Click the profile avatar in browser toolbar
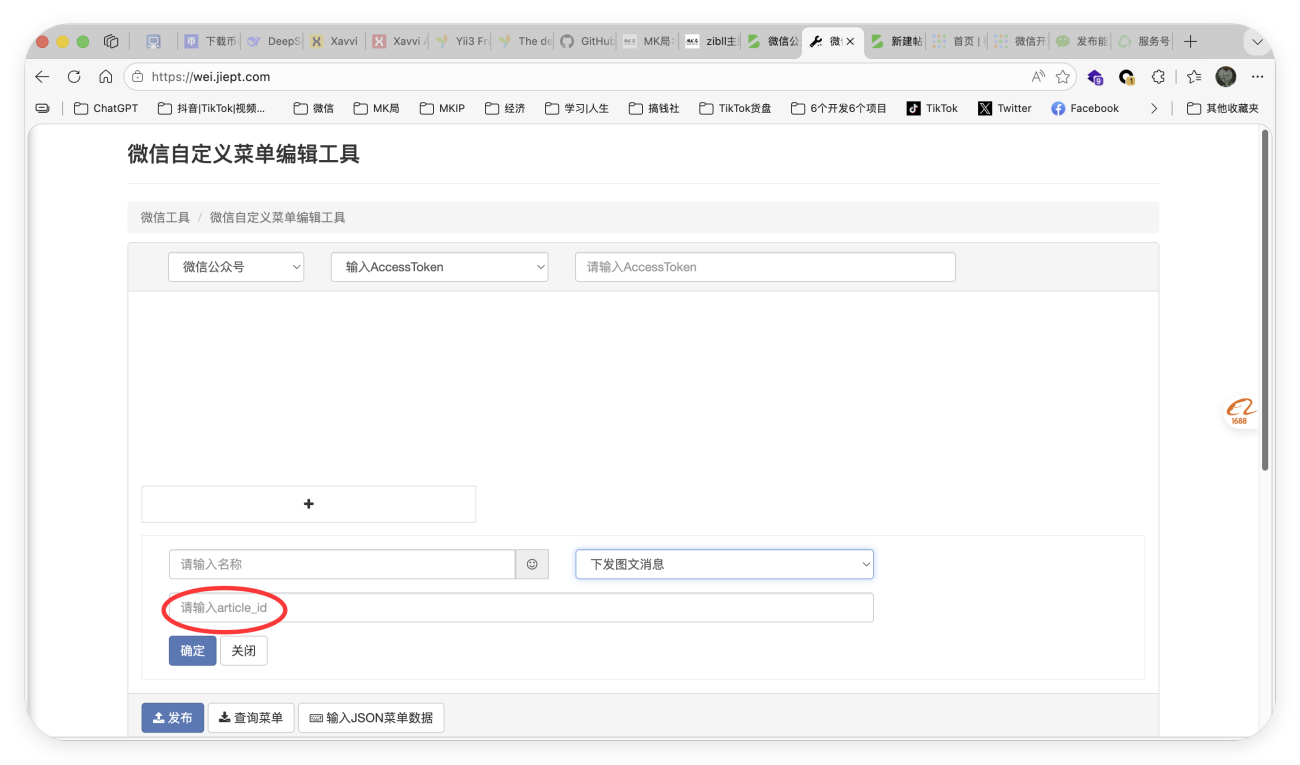1300x765 pixels. [1225, 76]
